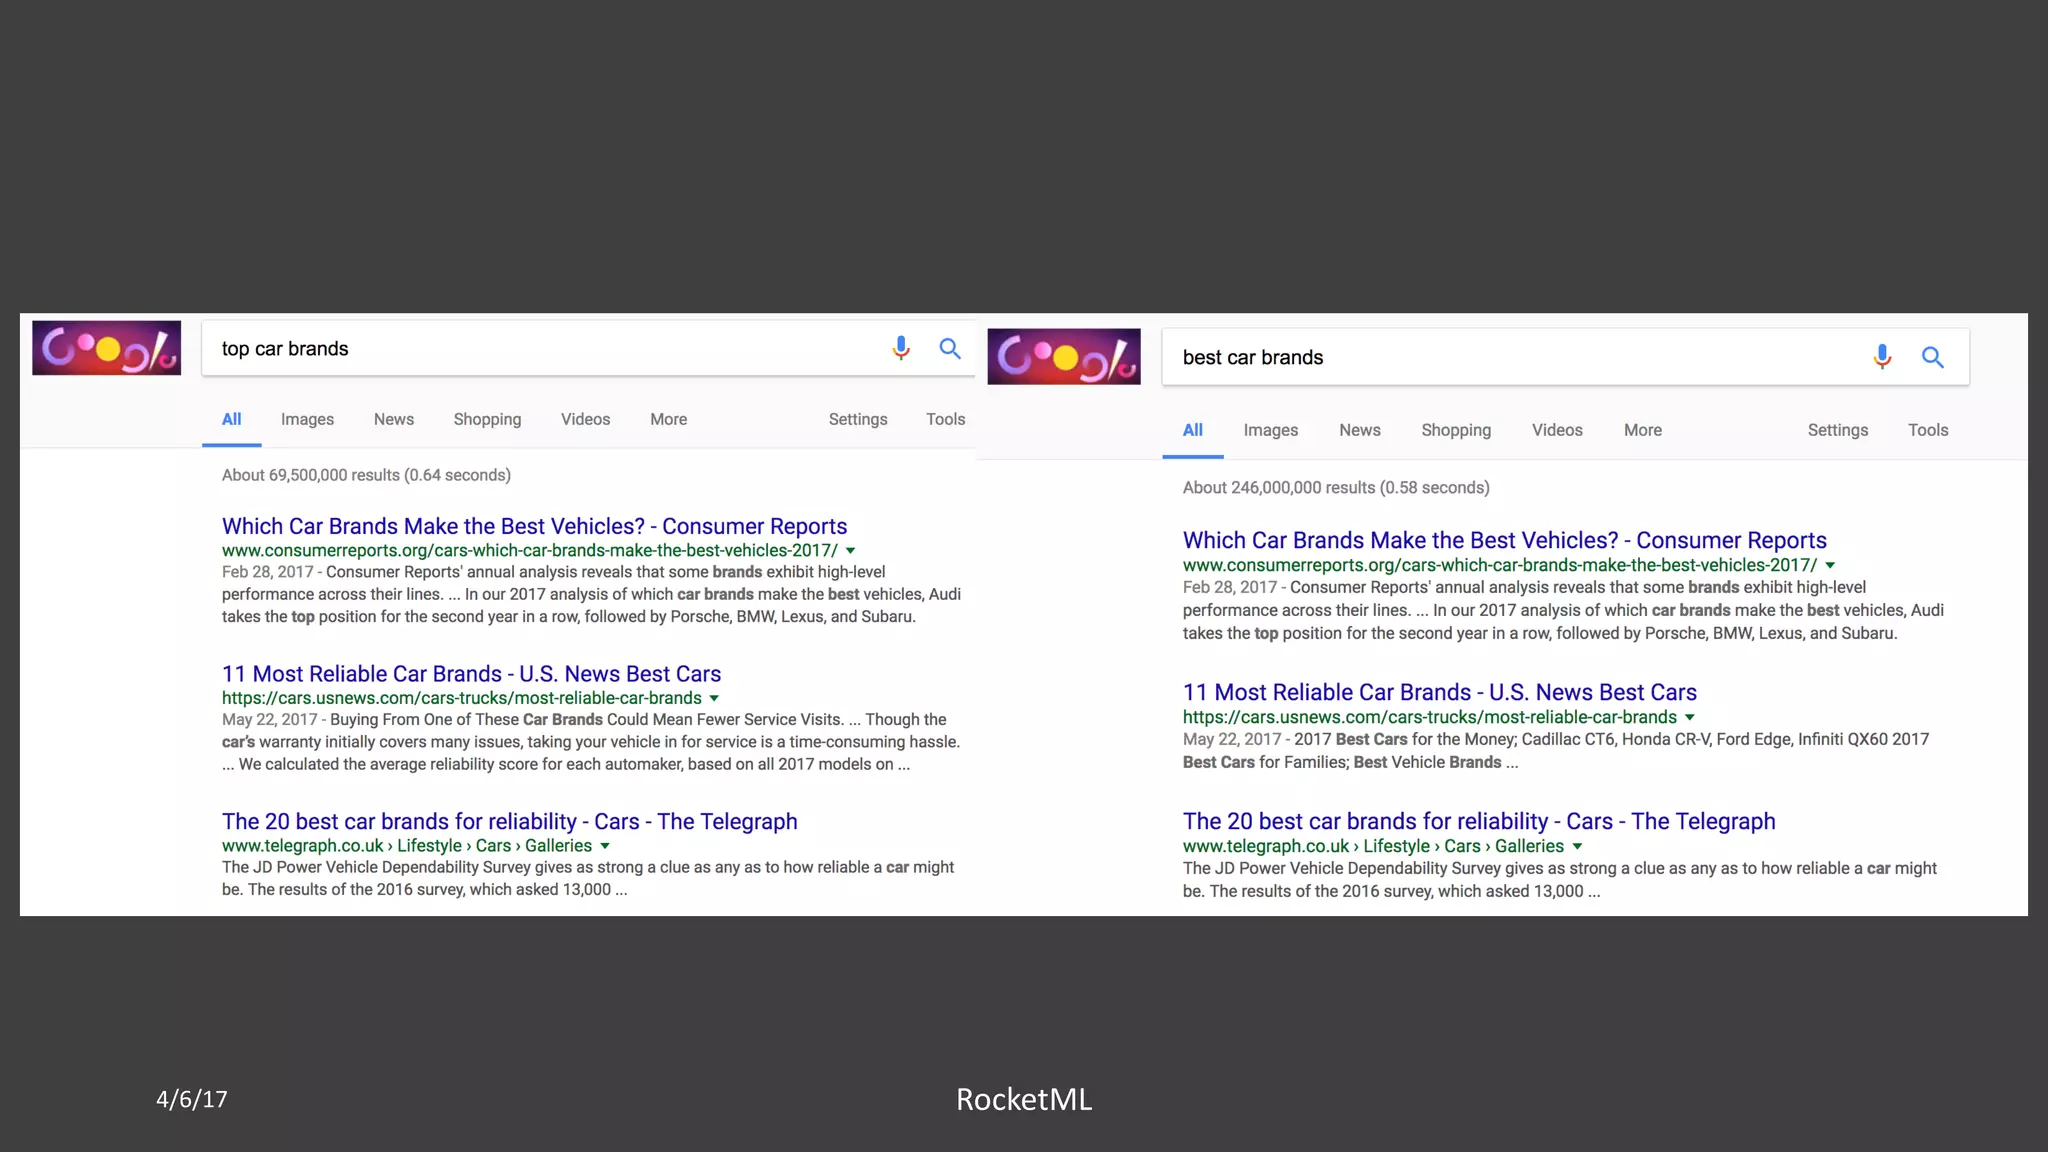
Task: Select All tab in left search results
Action: 231,419
